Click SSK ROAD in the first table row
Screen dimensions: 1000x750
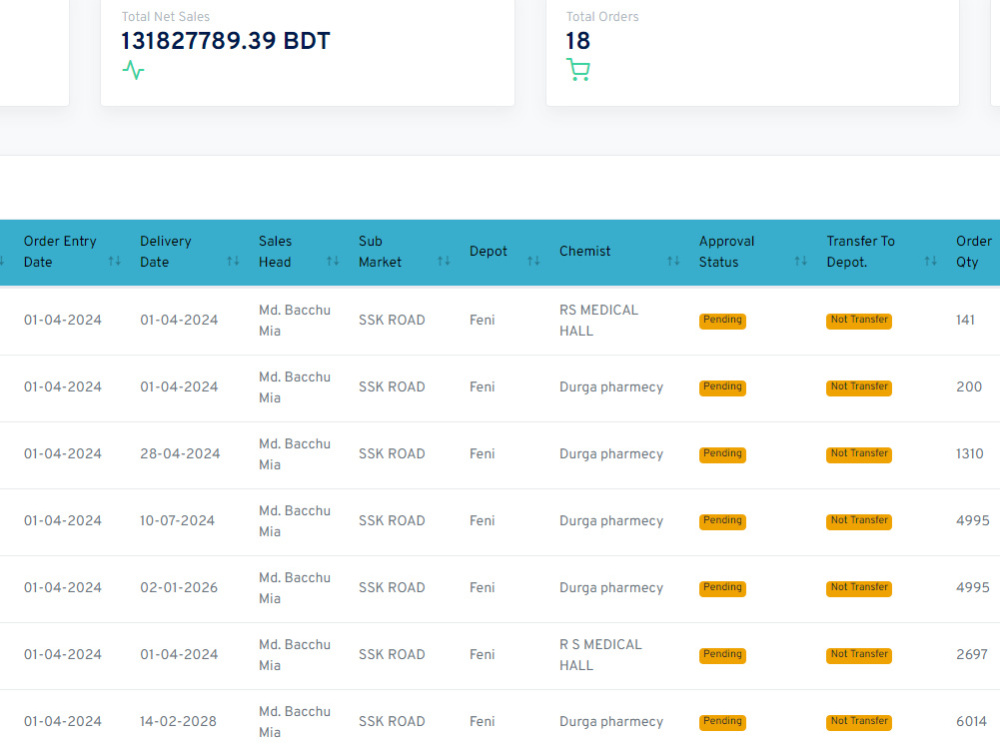click(x=392, y=320)
